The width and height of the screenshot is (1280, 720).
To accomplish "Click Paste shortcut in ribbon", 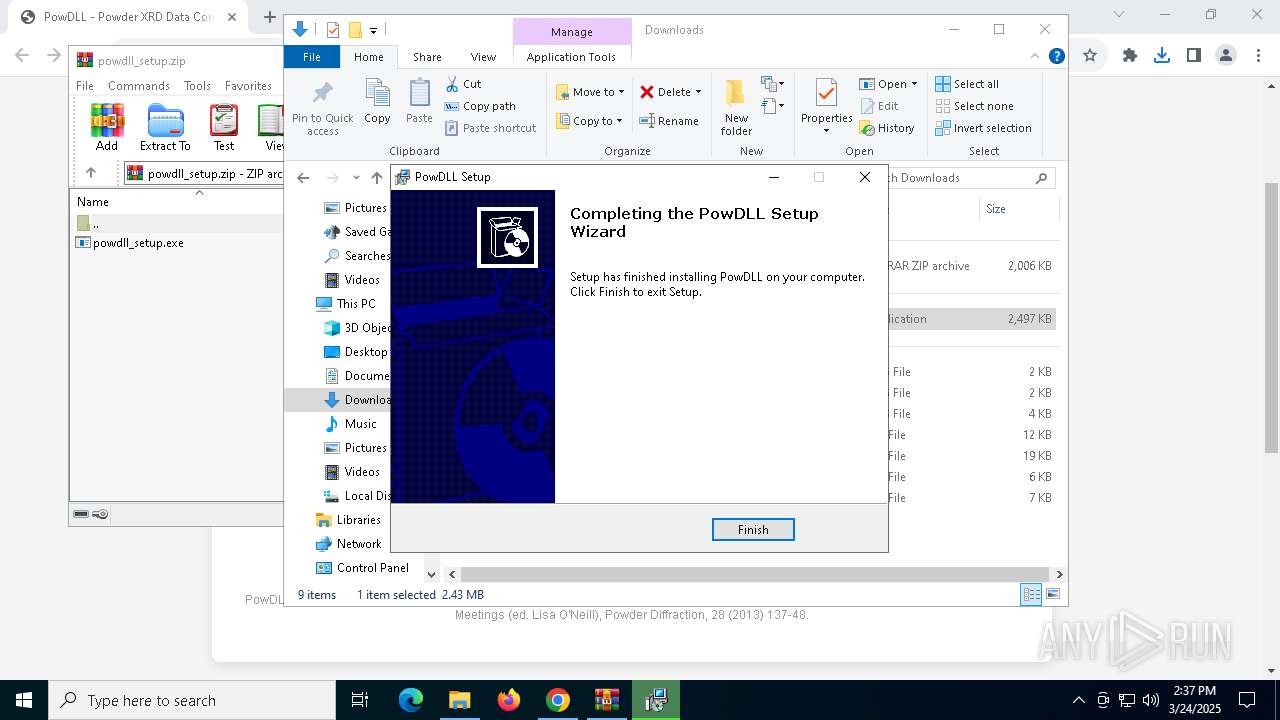I will tap(490, 128).
